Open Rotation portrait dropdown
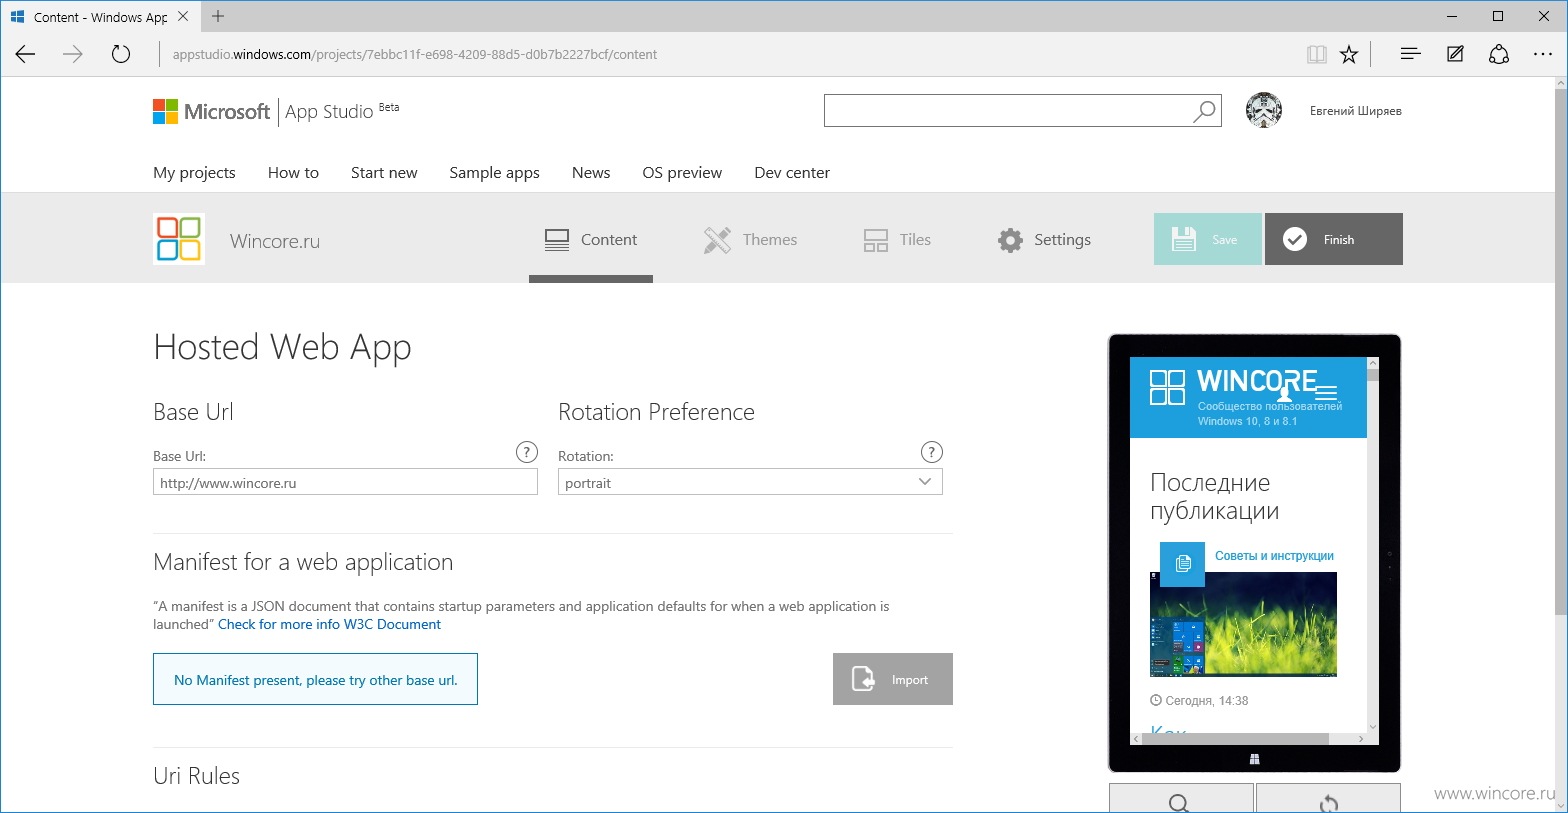Image resolution: width=1568 pixels, height=813 pixels. coord(750,482)
